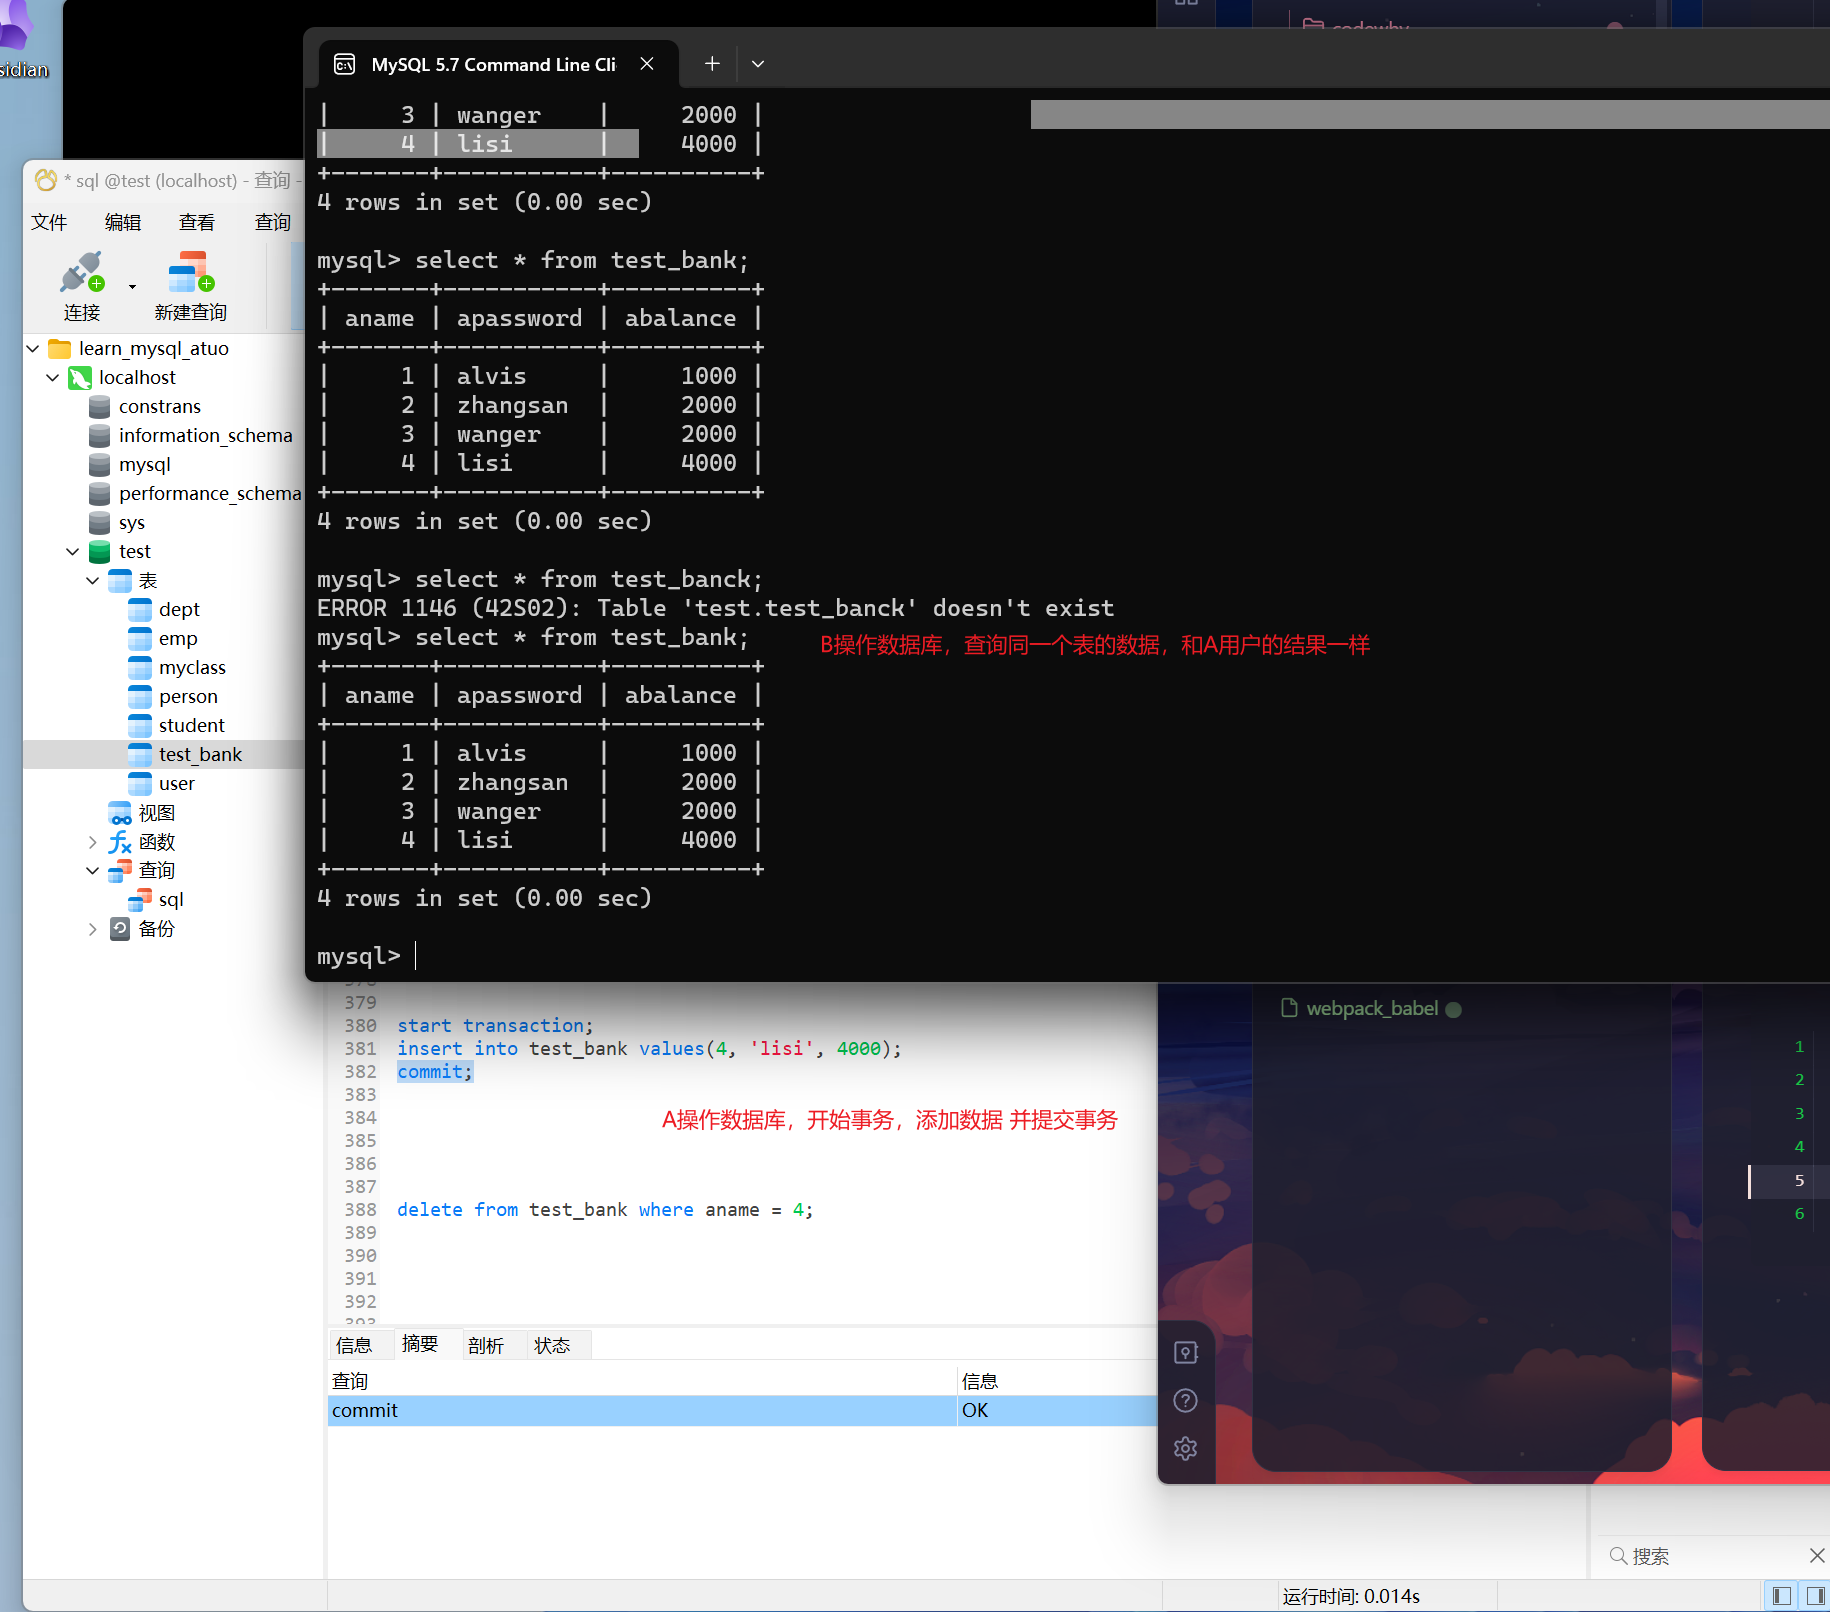Switch to the 剖析 (Profile) tab
This screenshot has height=1612, width=1830.
click(486, 1345)
